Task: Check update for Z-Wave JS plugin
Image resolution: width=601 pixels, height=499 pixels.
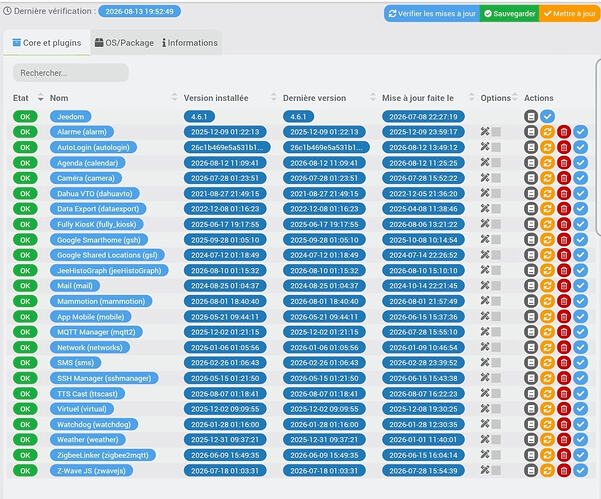Action: click(x=580, y=471)
